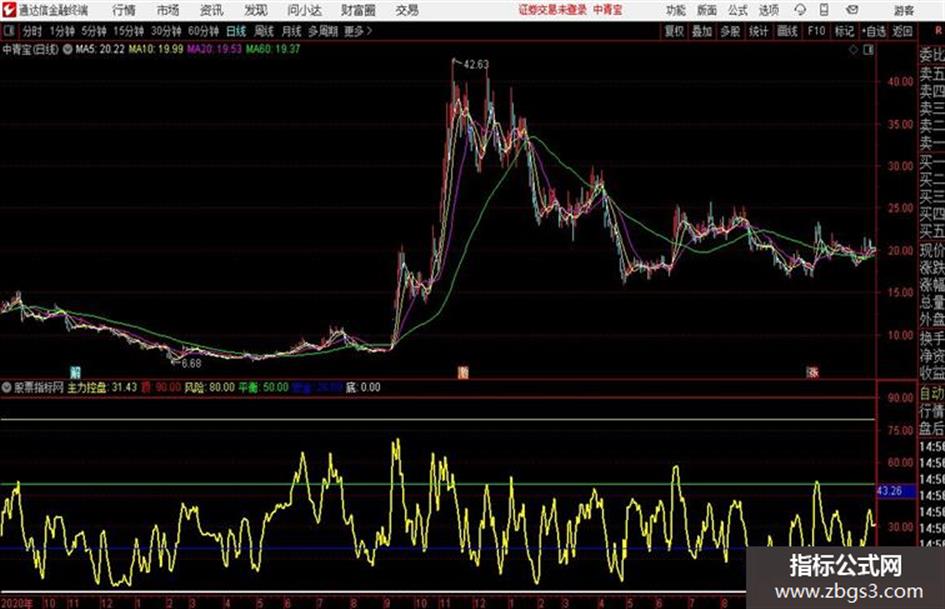
Task: Click the 底: 0.00 indicator label
Action: coord(363,387)
